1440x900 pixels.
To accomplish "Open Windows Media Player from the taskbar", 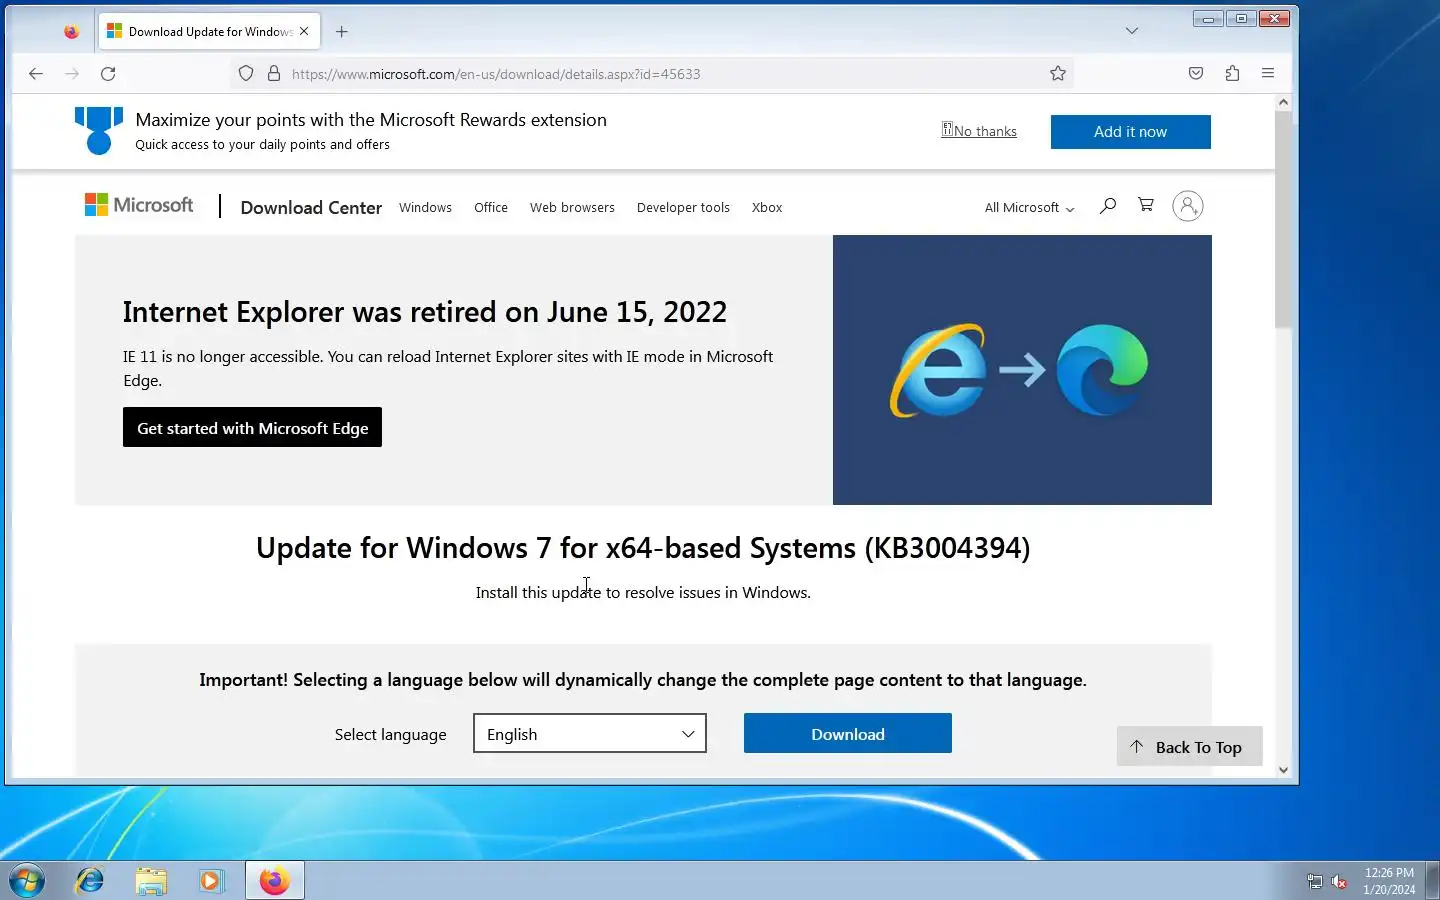I will pos(211,881).
